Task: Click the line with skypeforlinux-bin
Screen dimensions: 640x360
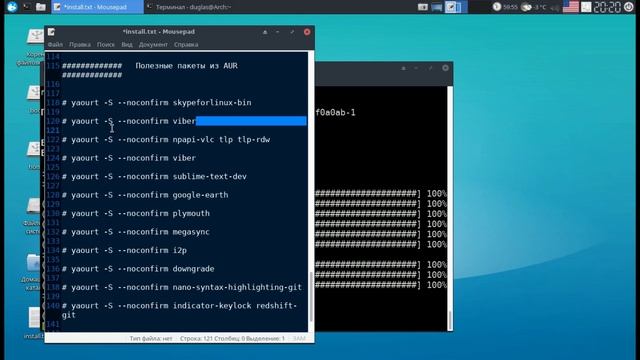Action: pyautogui.click(x=157, y=102)
